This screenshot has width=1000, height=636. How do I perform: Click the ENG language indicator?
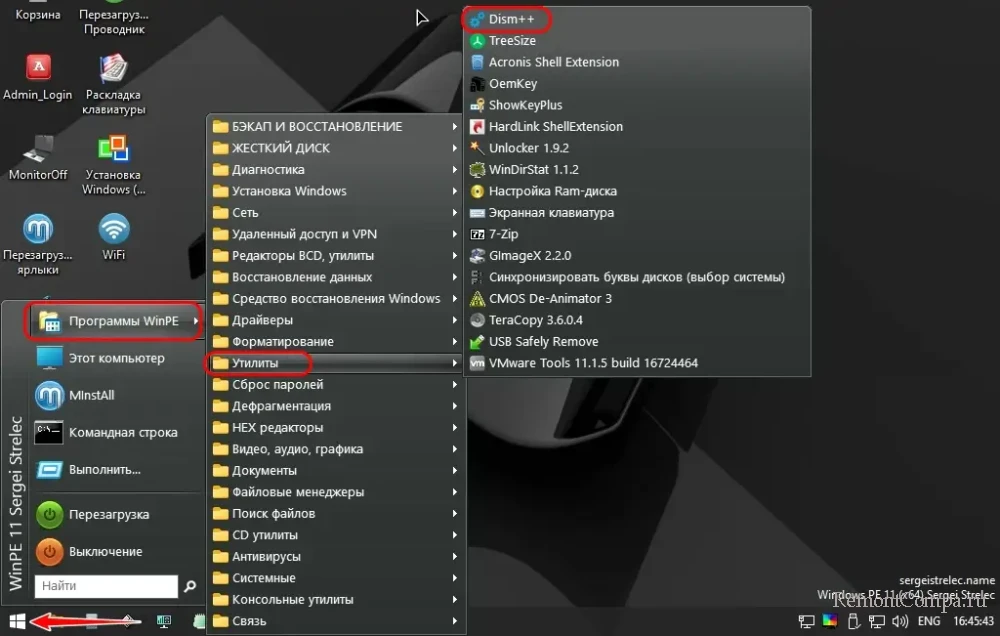929,621
